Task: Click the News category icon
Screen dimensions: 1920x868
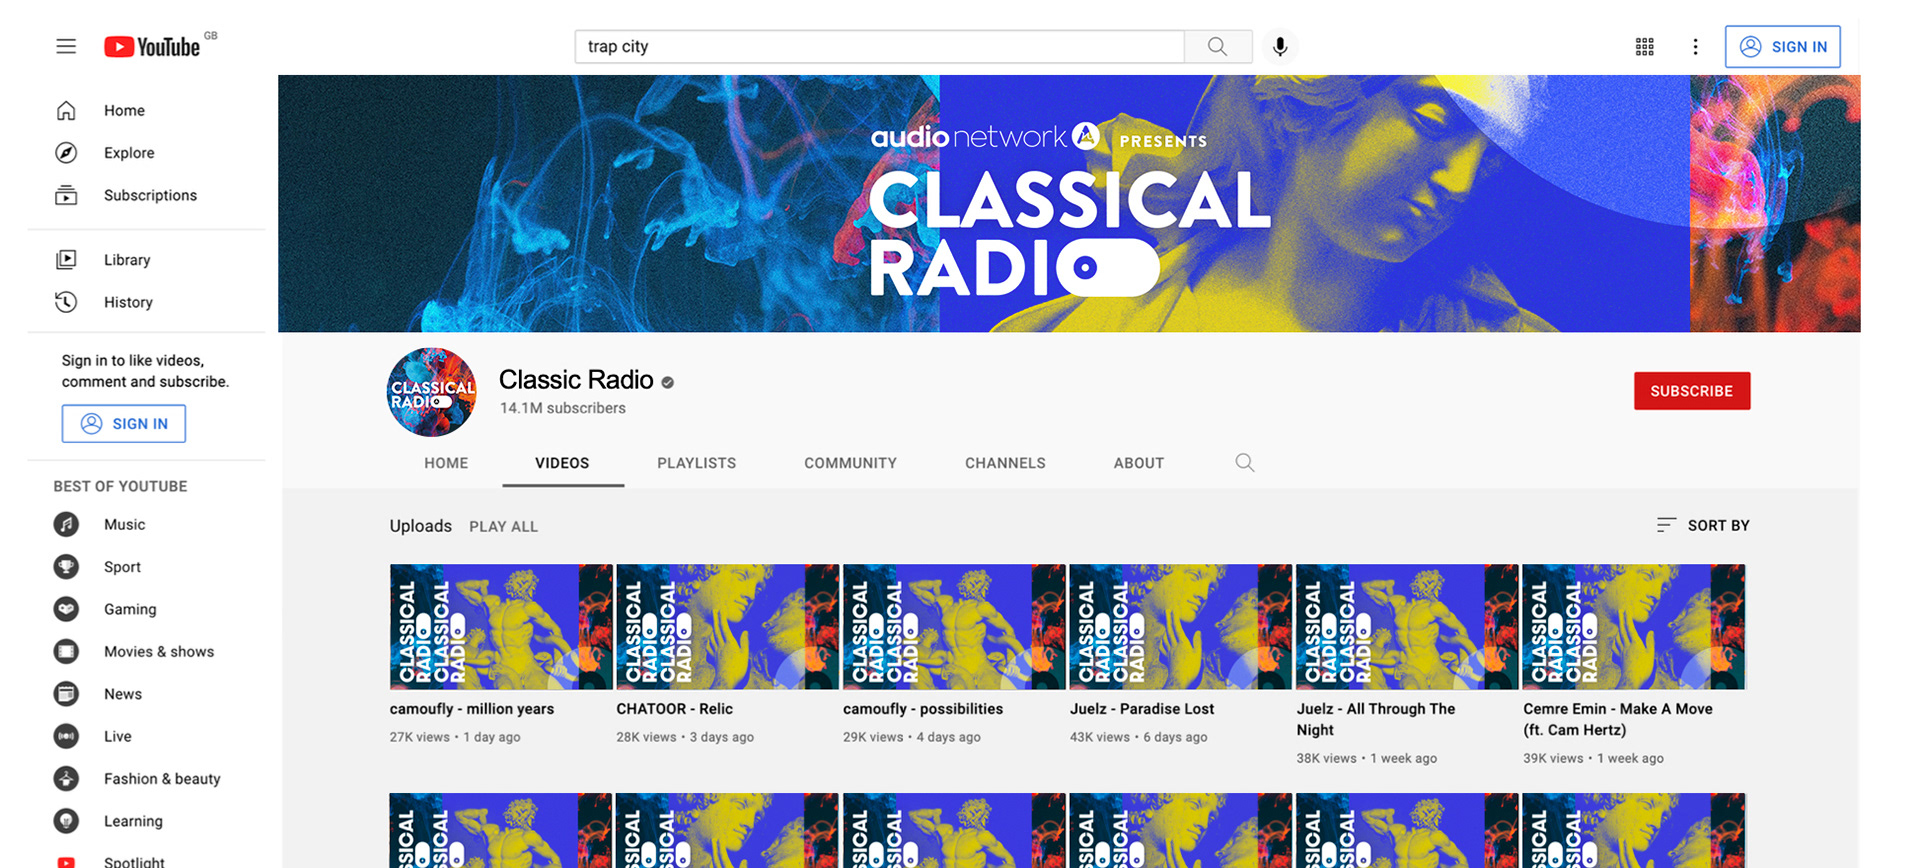Action: tap(66, 693)
